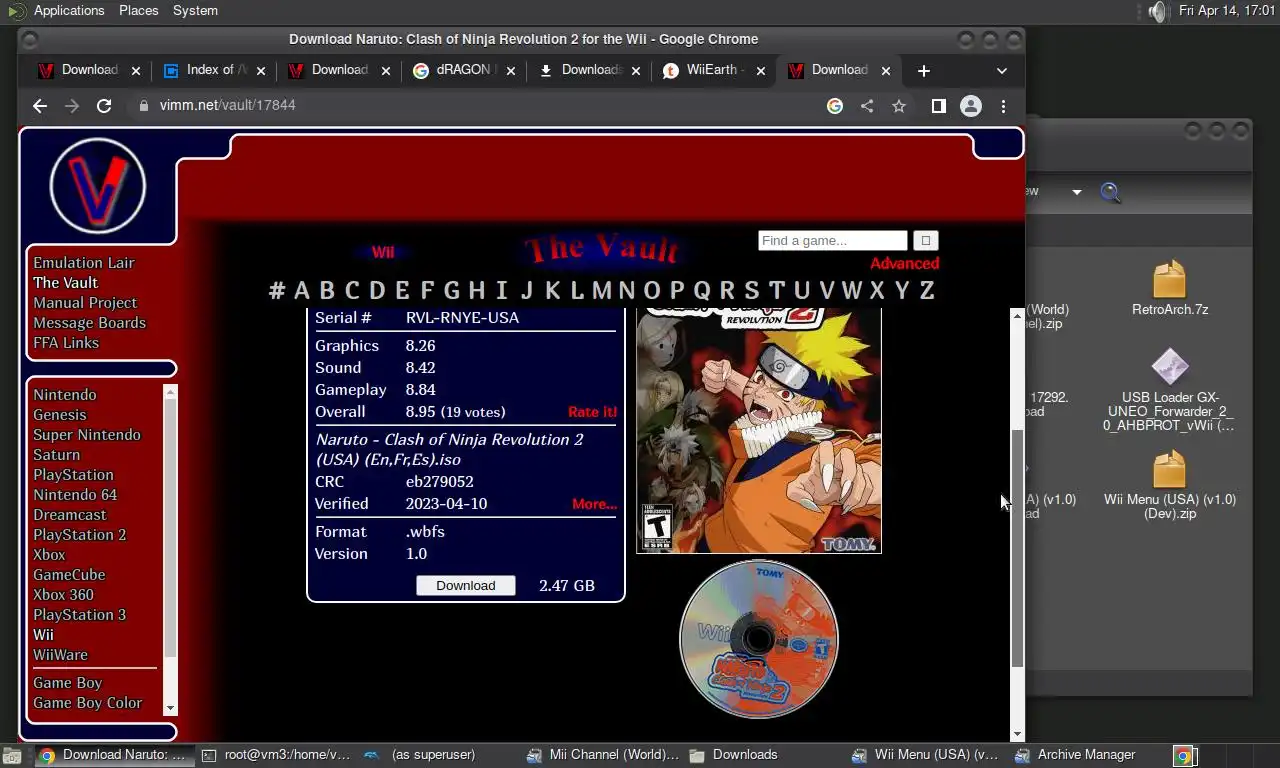Open Chrome profile avatar
This screenshot has height=768, width=1280.
pos(970,105)
